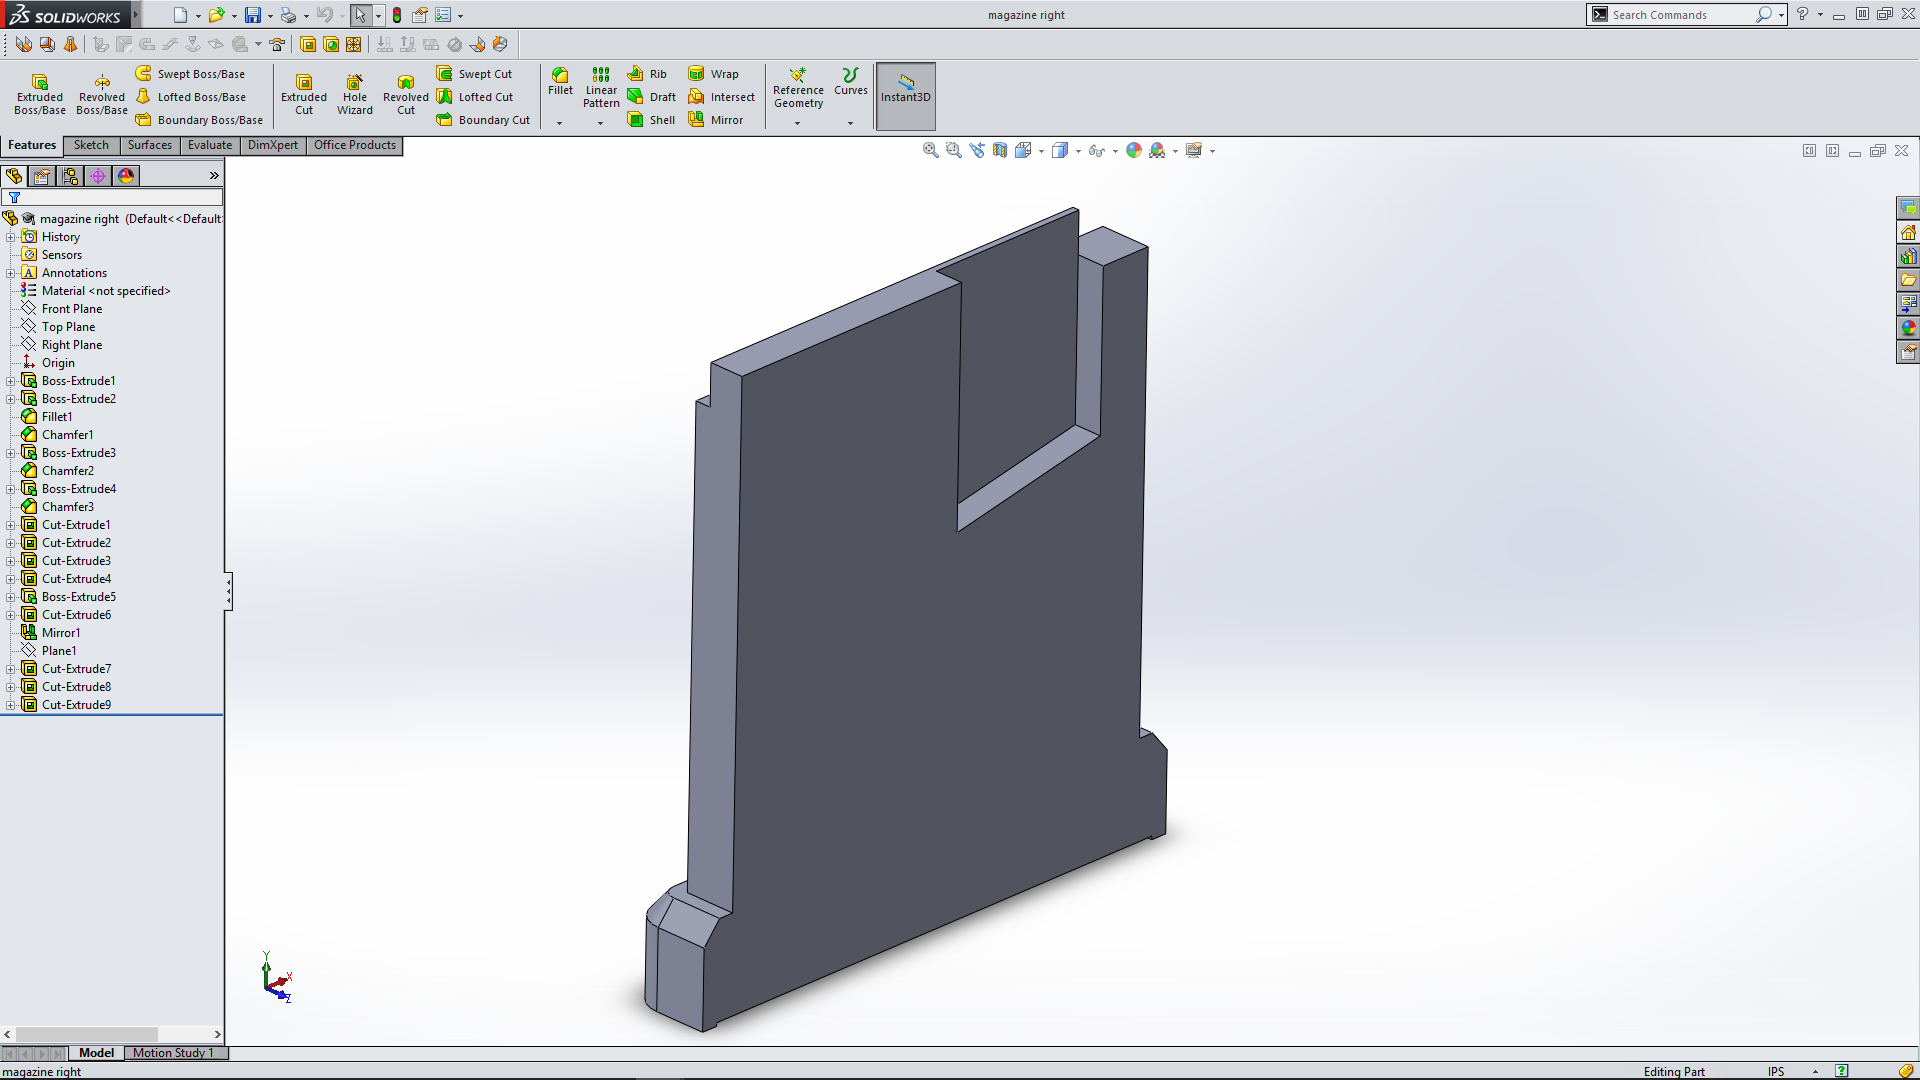
Task: Open the Motion Study 1 tab
Action: 173,1053
